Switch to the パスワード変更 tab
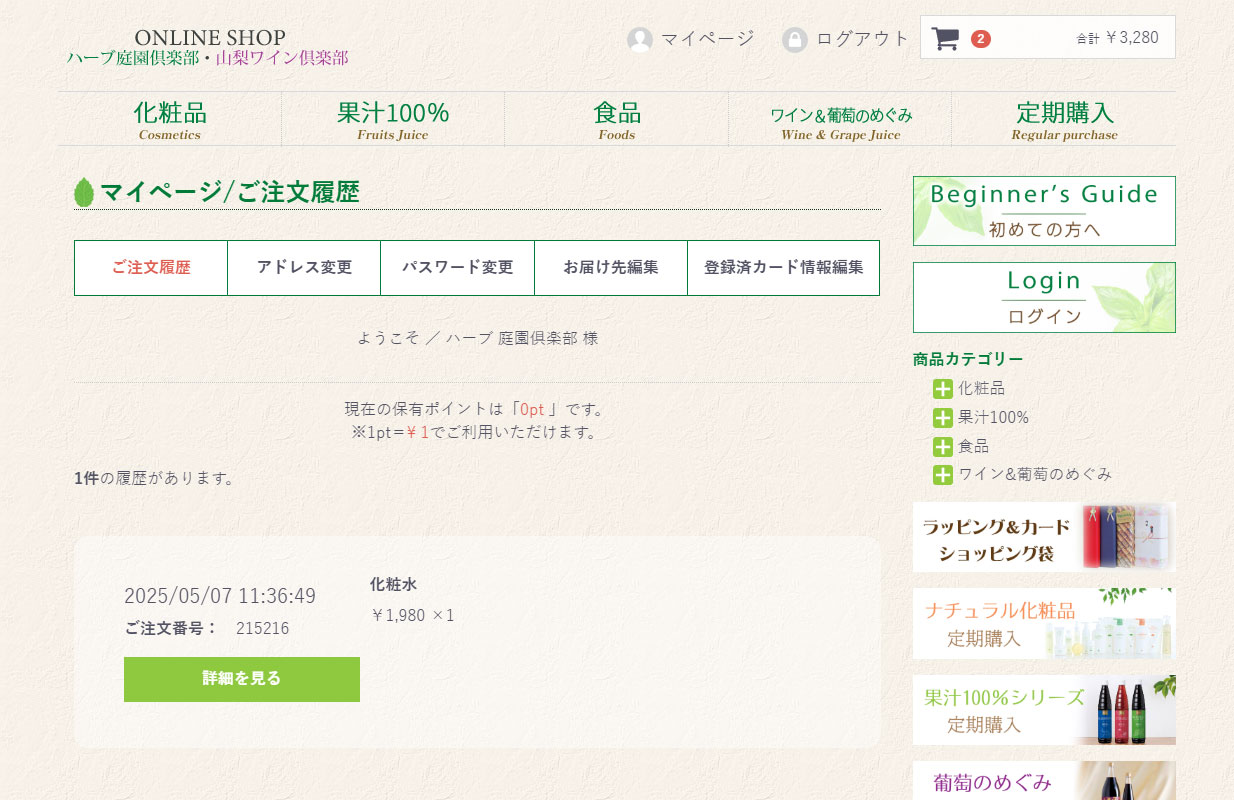The height and width of the screenshot is (800, 1234). coord(457,268)
